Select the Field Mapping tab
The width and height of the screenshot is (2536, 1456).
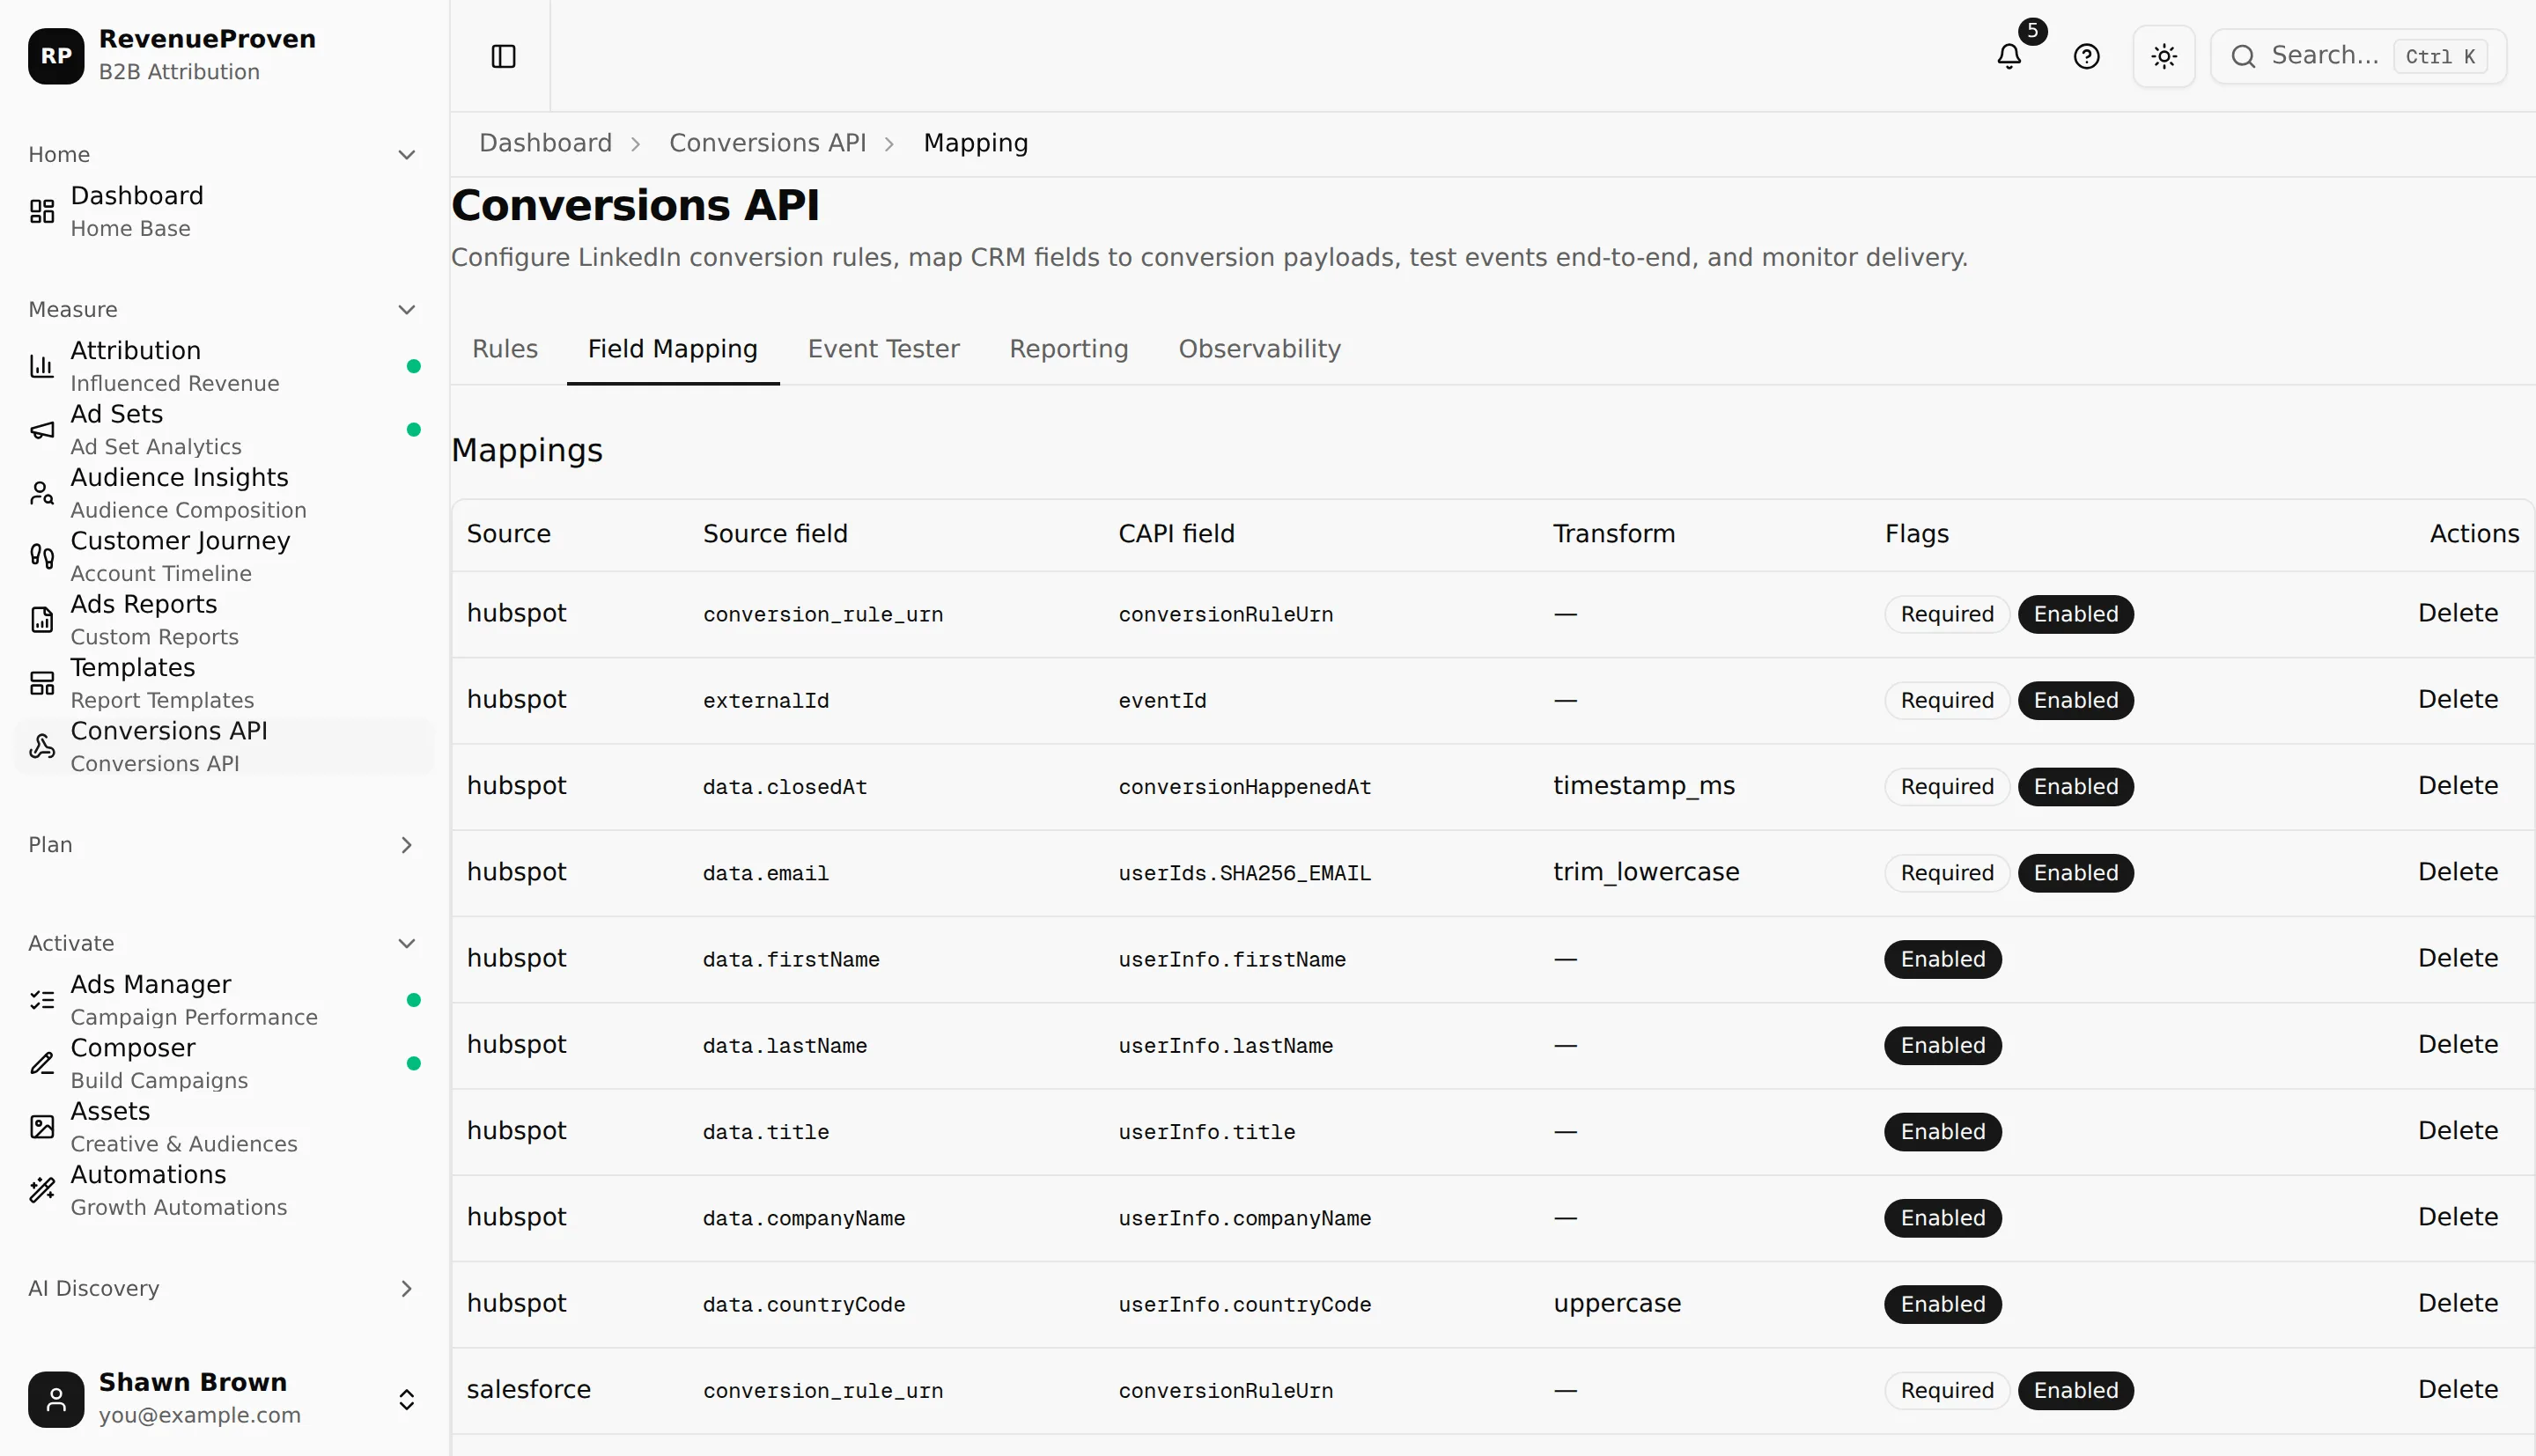pos(673,349)
